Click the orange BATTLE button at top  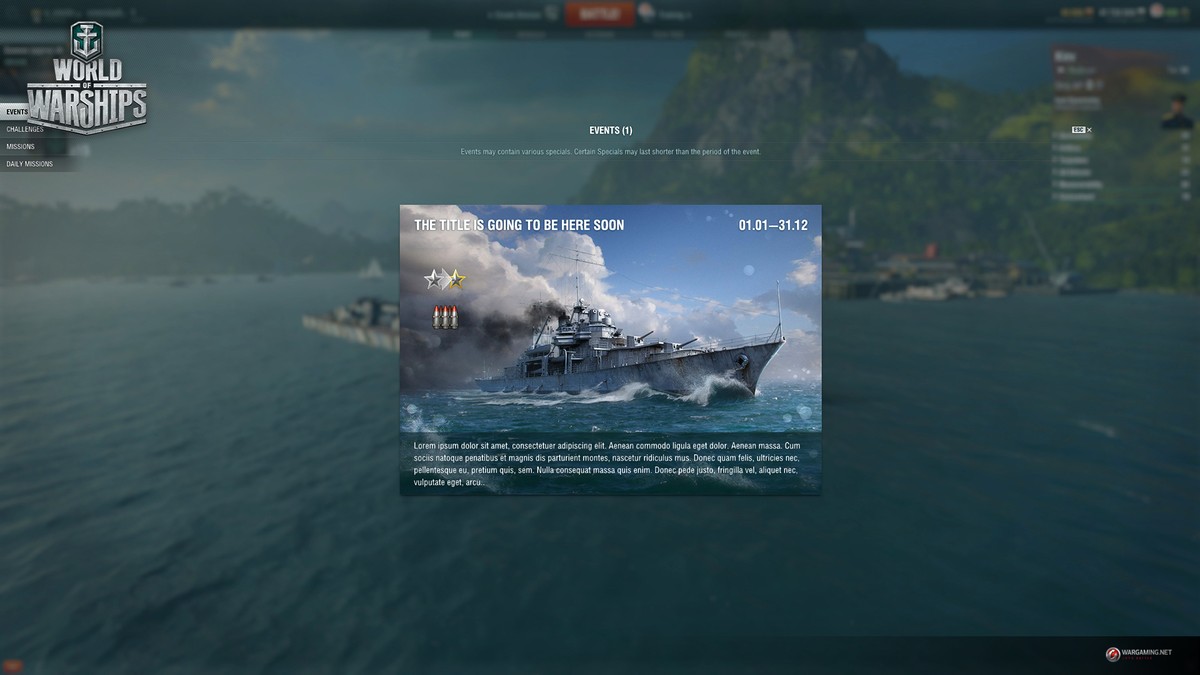pyautogui.click(x=600, y=13)
